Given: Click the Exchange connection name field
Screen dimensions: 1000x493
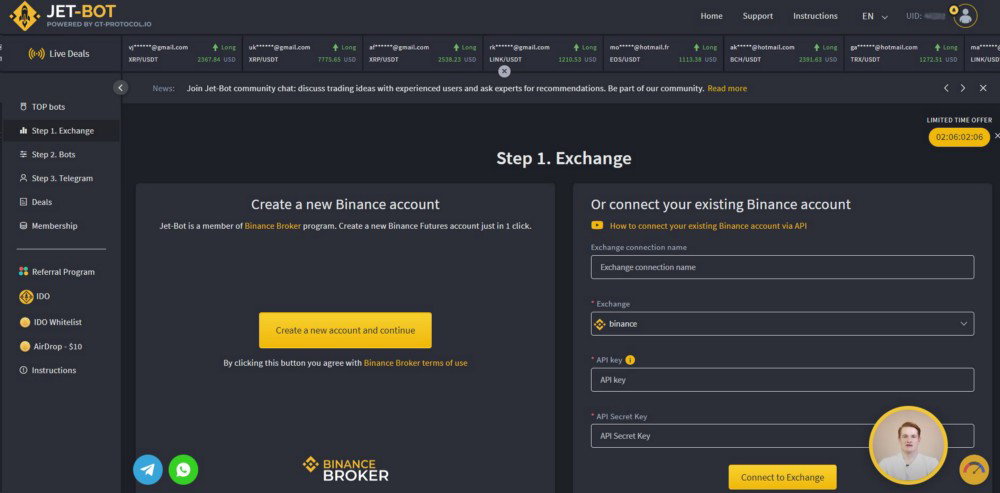Looking at the screenshot, I should [783, 267].
